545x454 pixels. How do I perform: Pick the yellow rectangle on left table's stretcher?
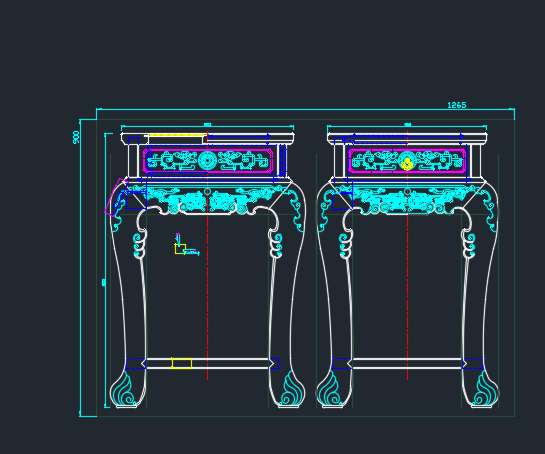click(181, 363)
